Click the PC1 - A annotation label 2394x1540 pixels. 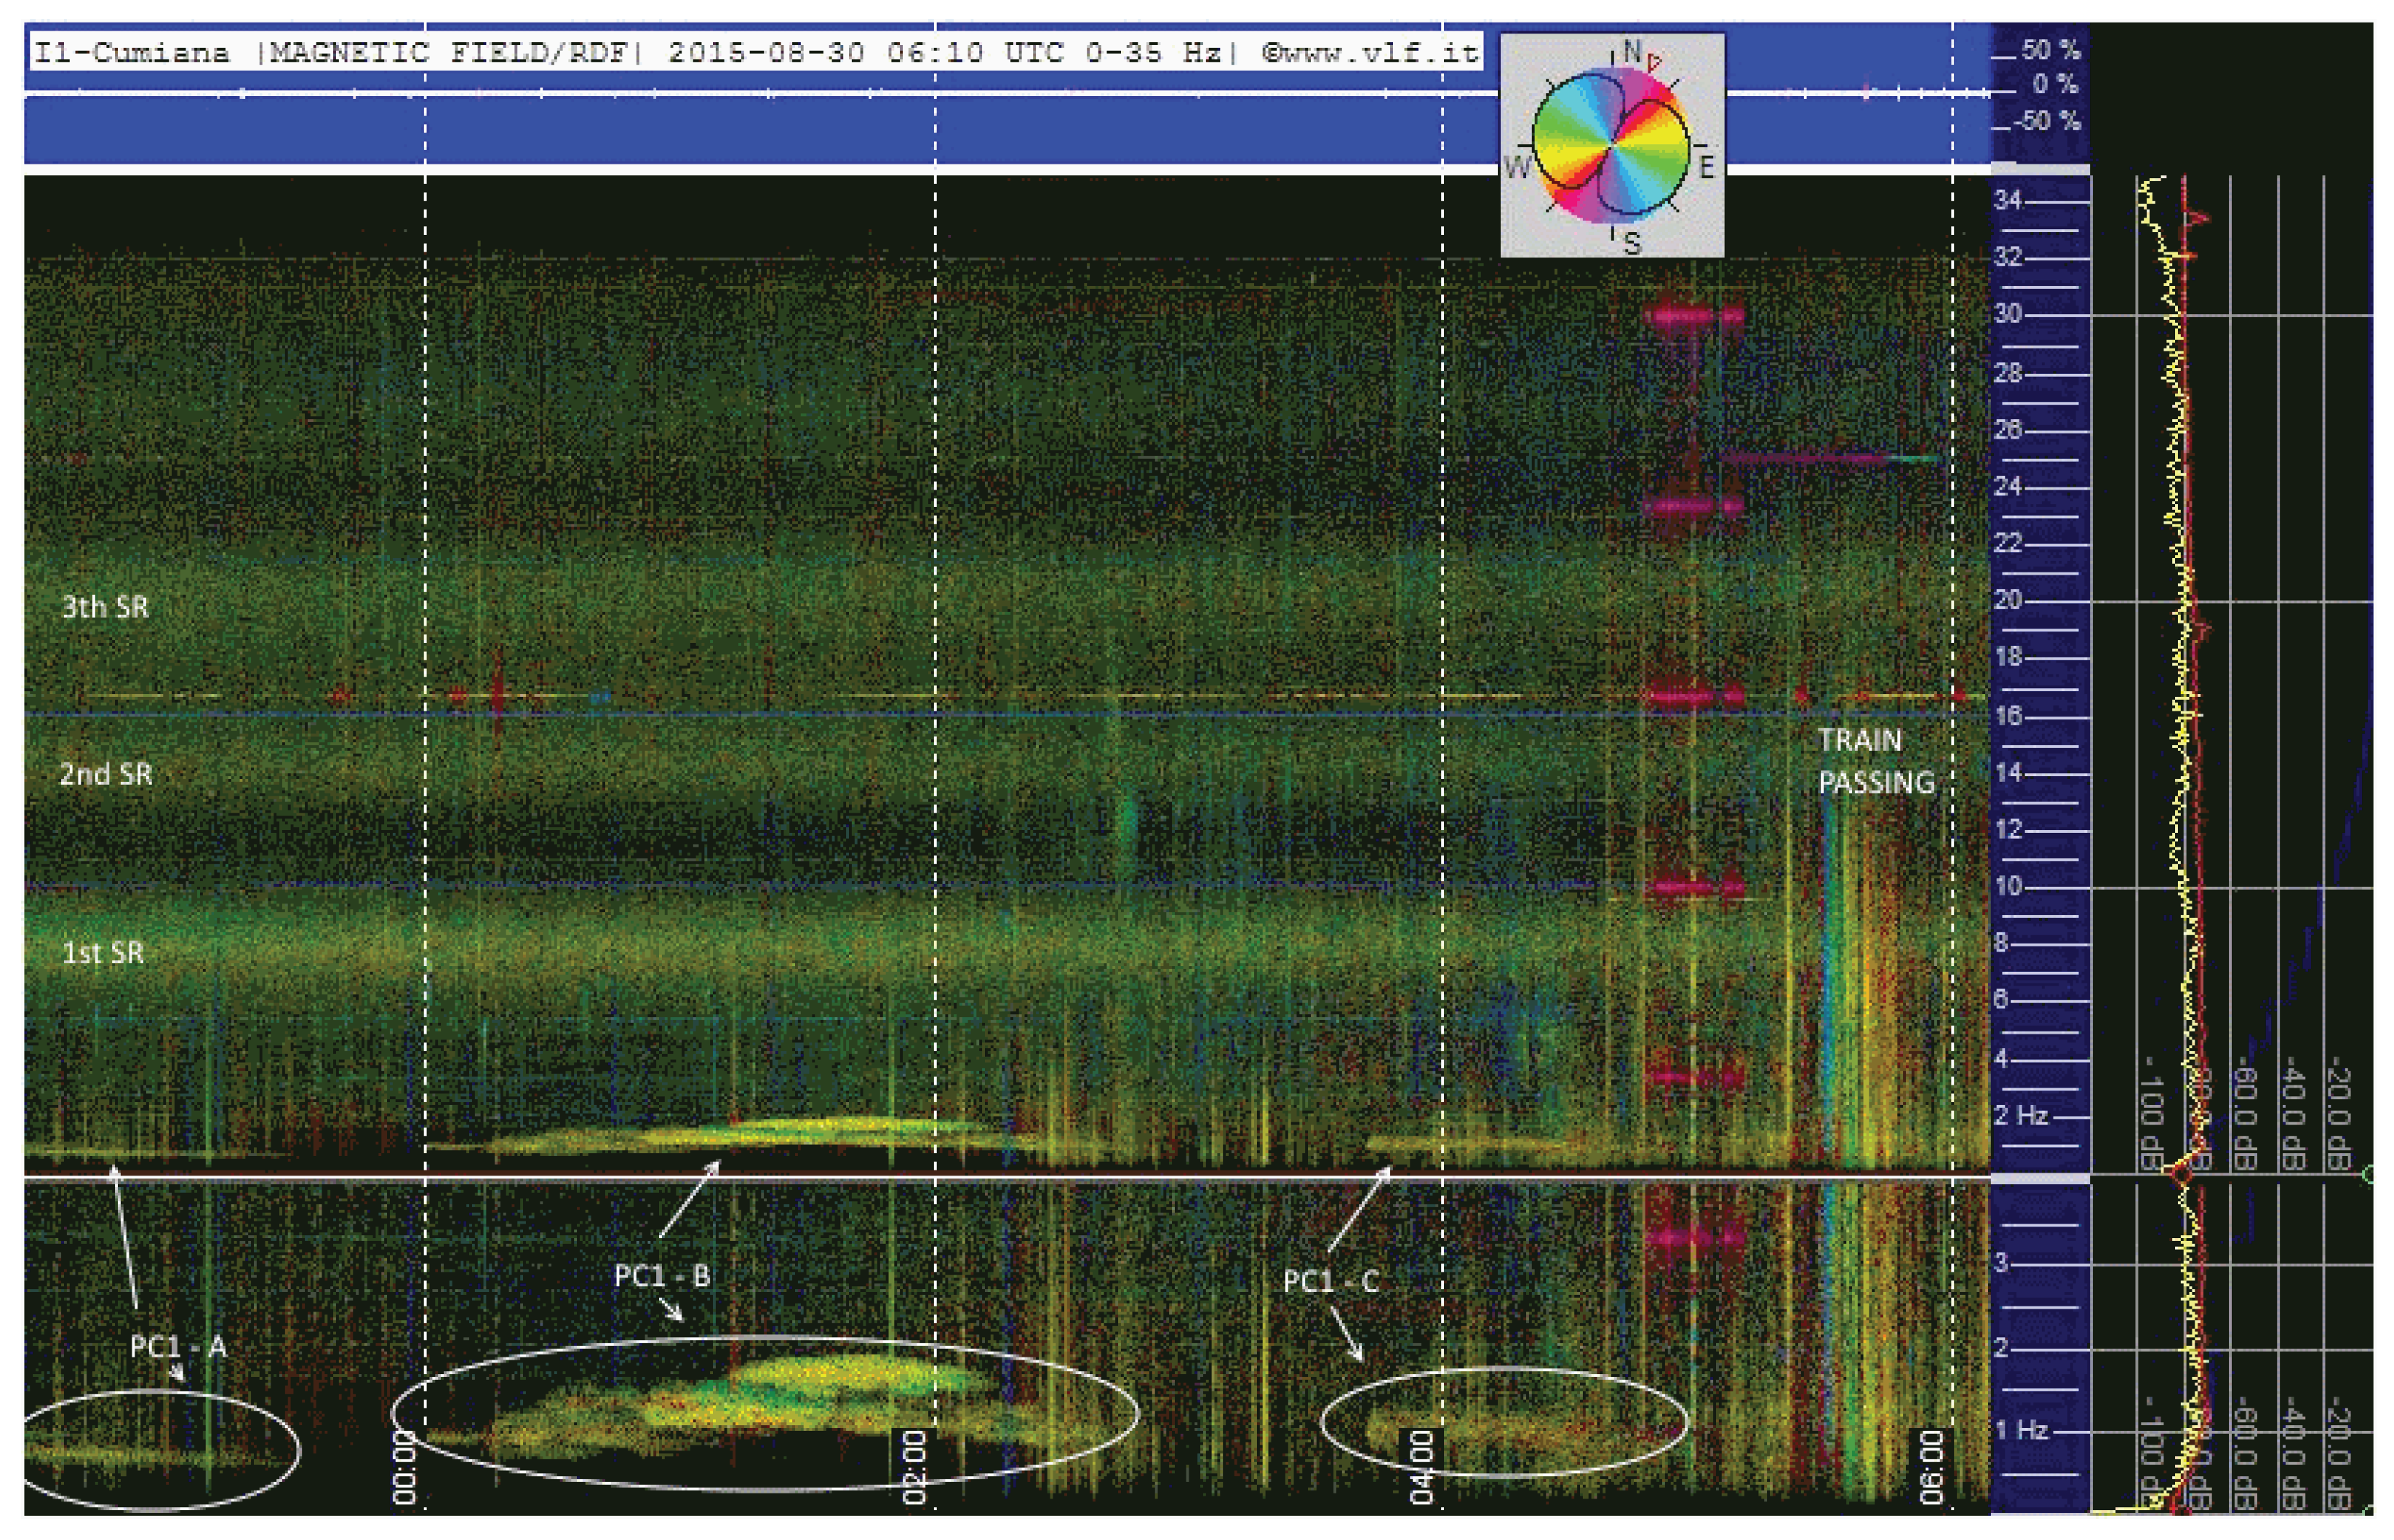(178, 1347)
